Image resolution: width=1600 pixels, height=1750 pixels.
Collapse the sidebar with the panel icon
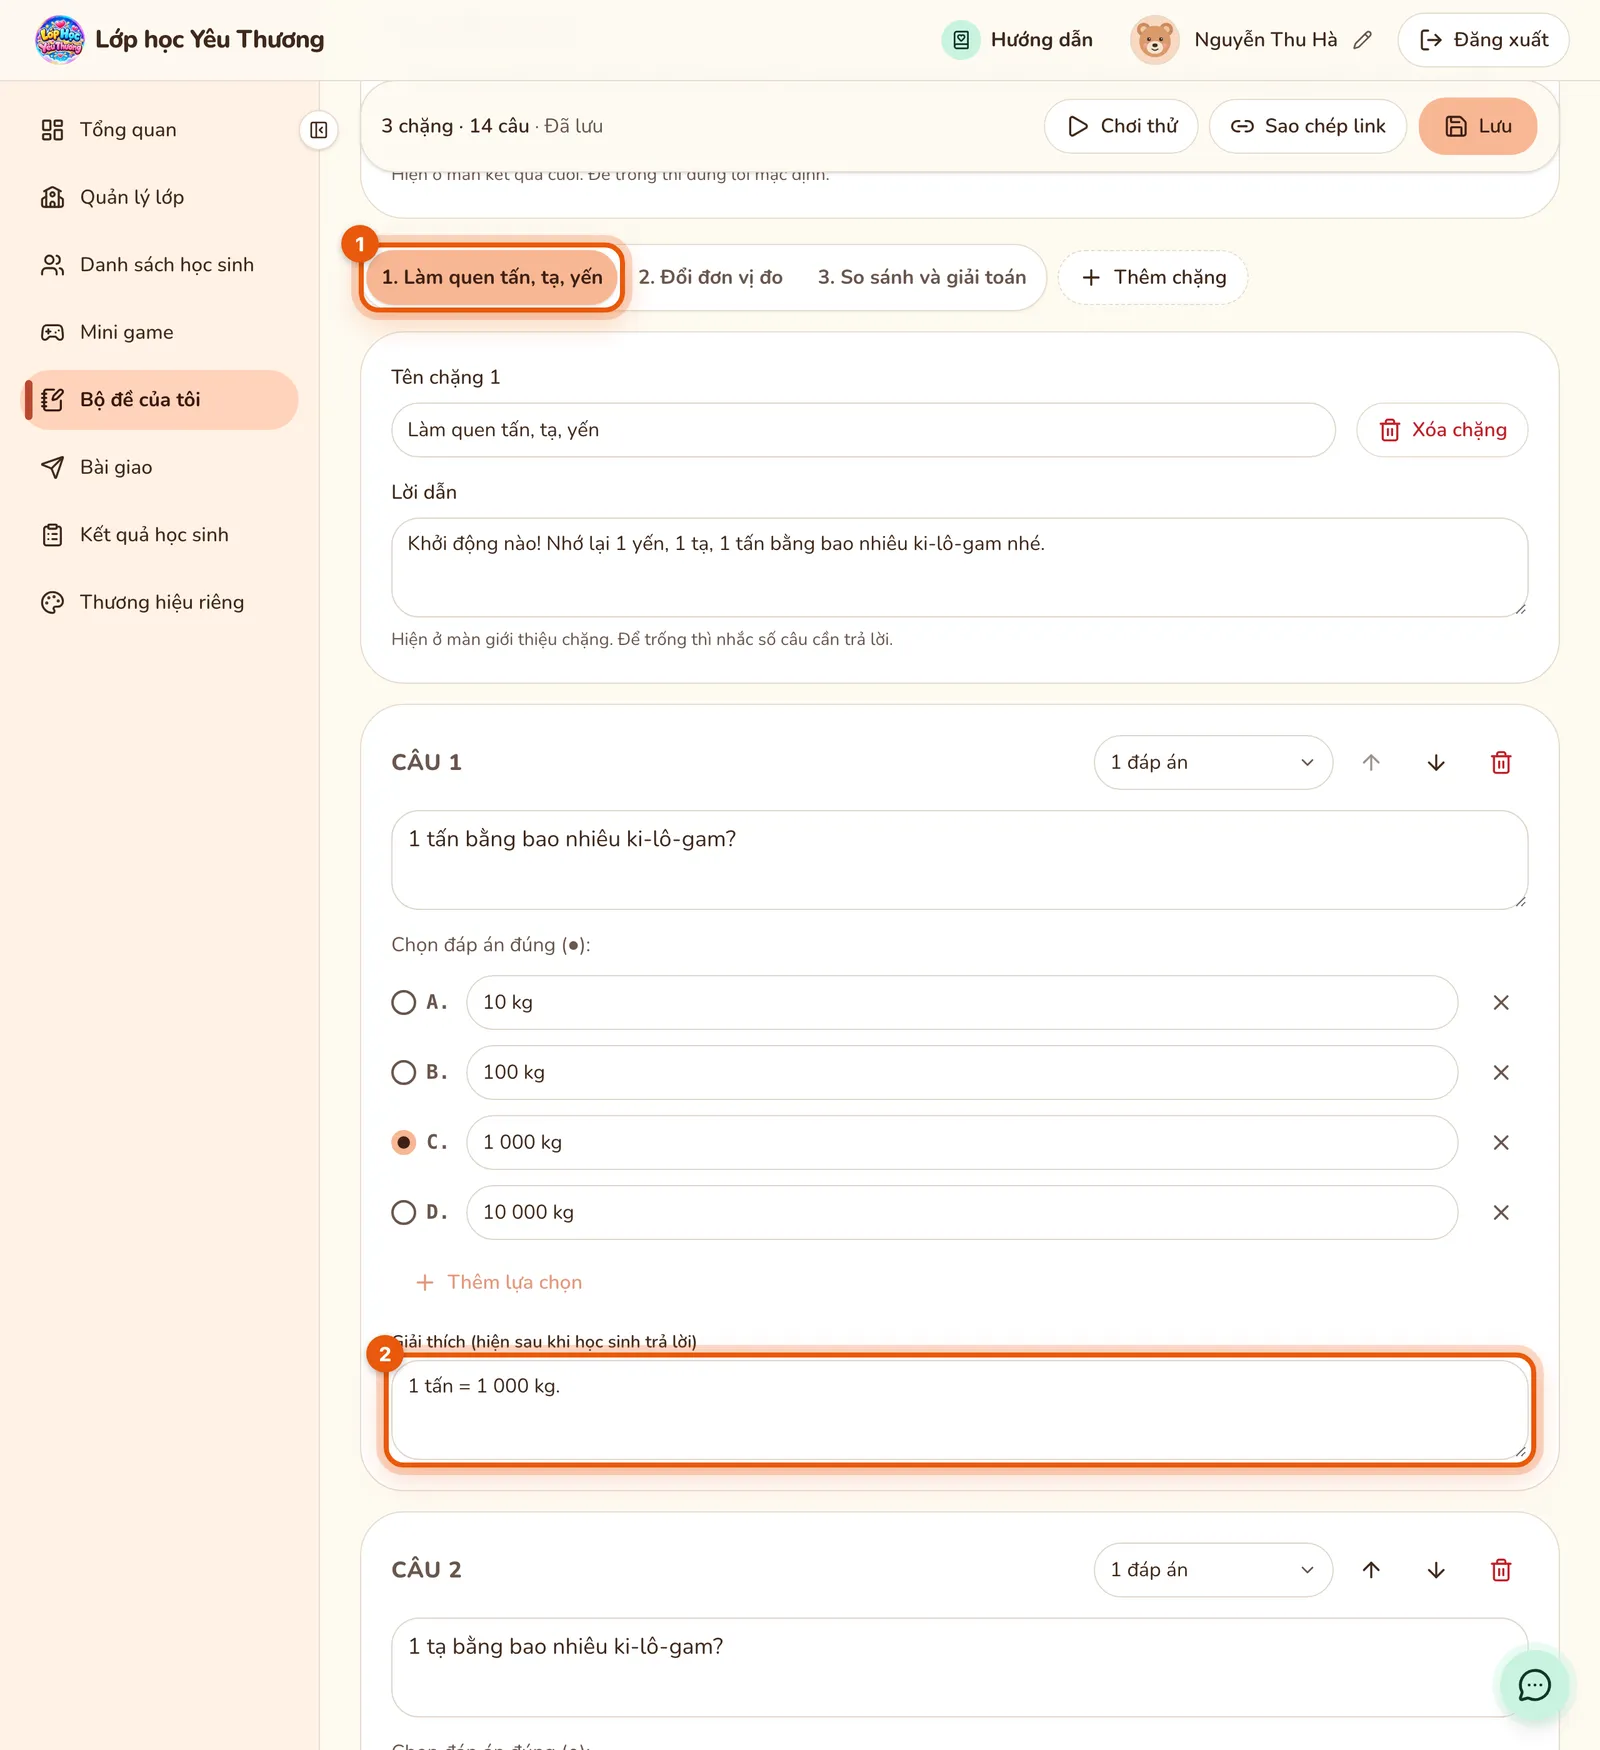tap(319, 130)
